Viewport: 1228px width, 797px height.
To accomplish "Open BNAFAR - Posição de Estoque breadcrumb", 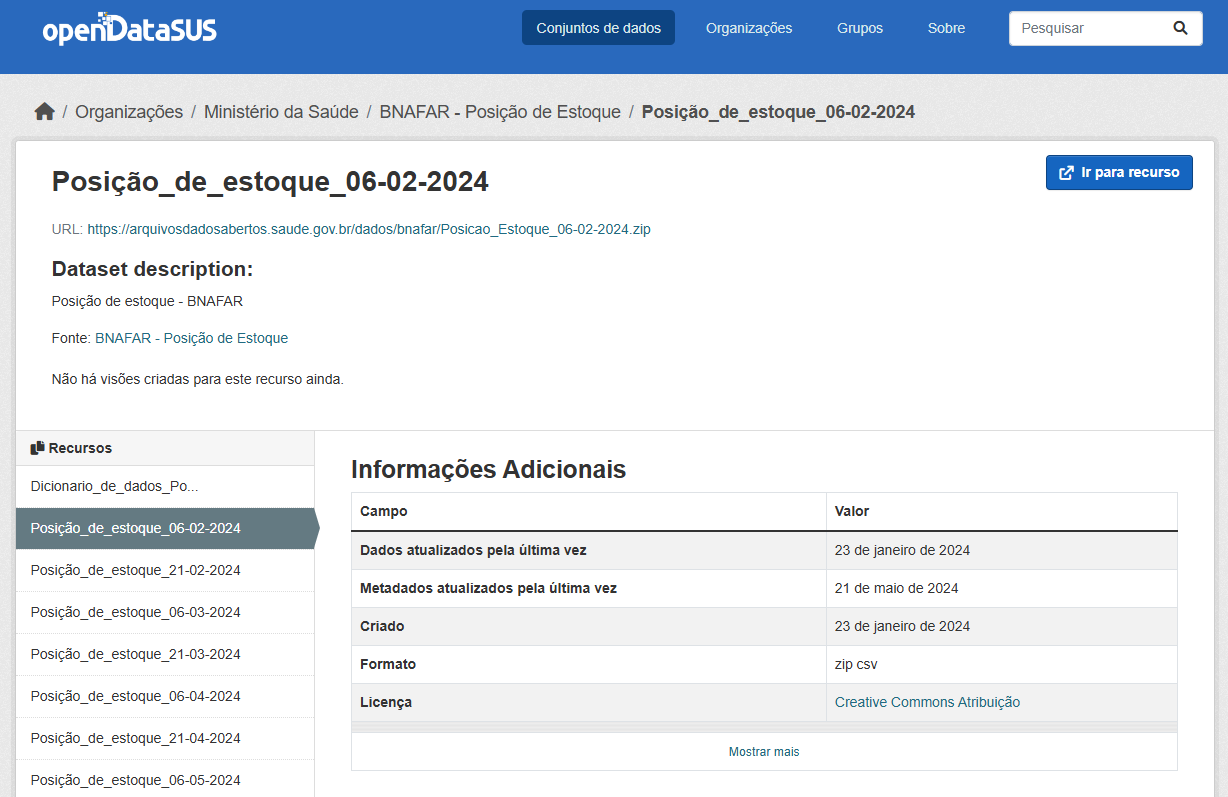I will (500, 112).
